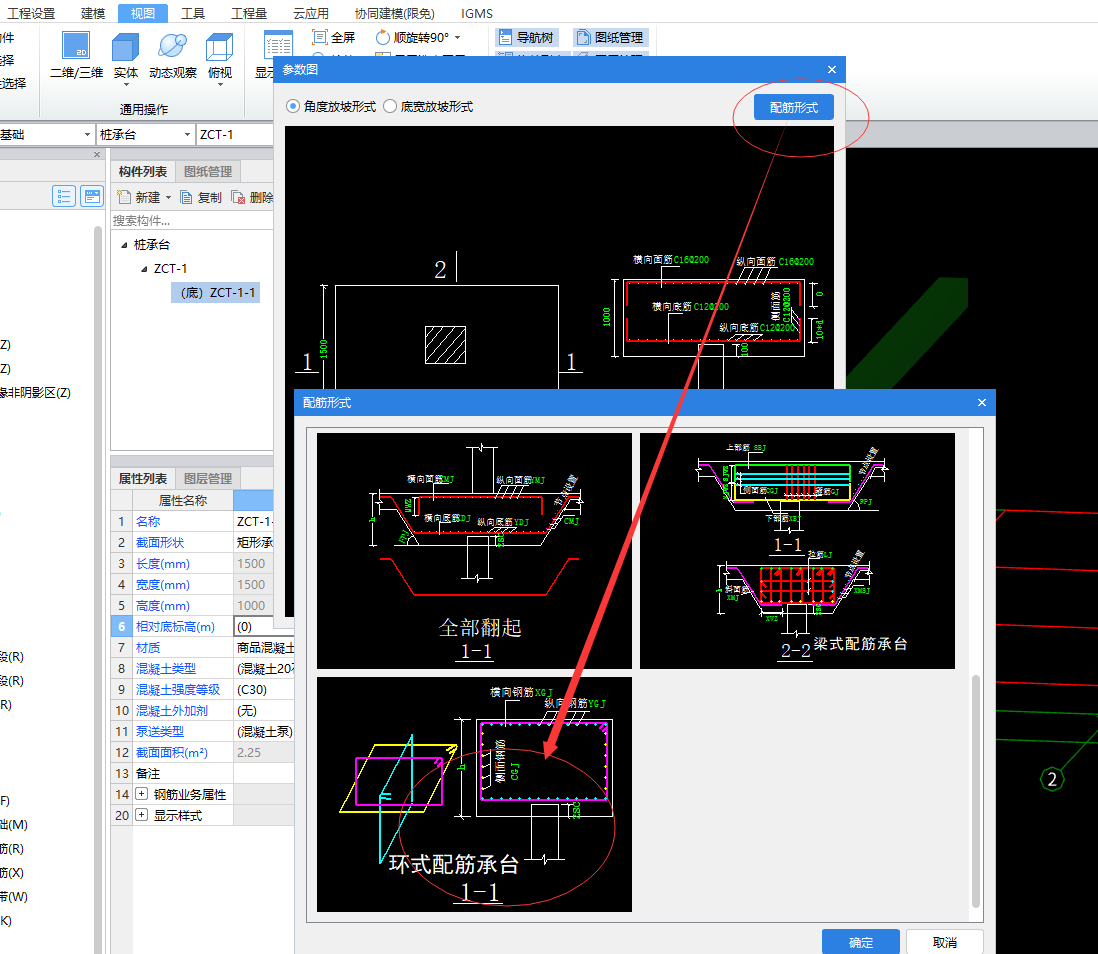
Task: Open the 协同建模(限免) tab
Action: point(394,13)
